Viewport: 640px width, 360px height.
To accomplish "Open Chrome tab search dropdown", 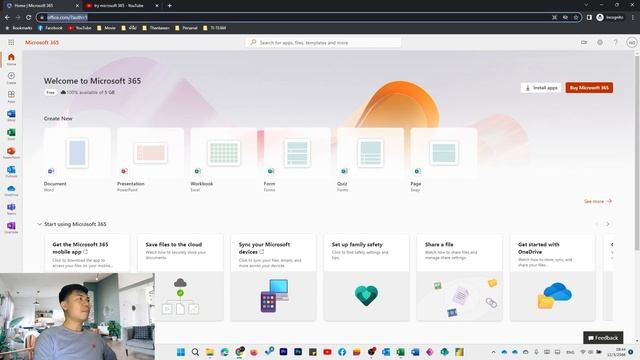I will 586,5.
